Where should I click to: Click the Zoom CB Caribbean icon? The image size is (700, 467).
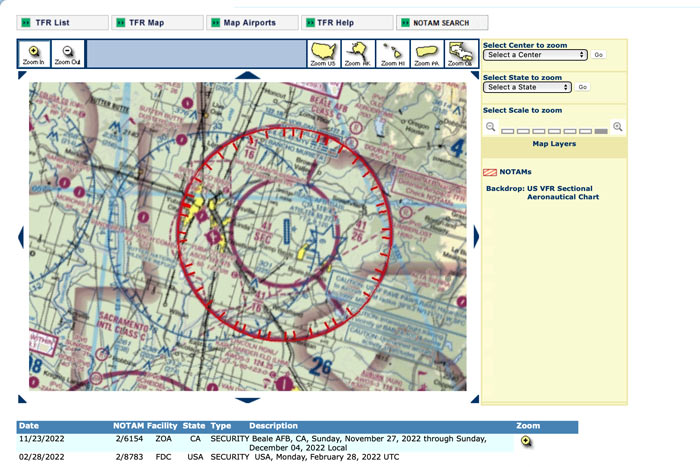click(461, 54)
